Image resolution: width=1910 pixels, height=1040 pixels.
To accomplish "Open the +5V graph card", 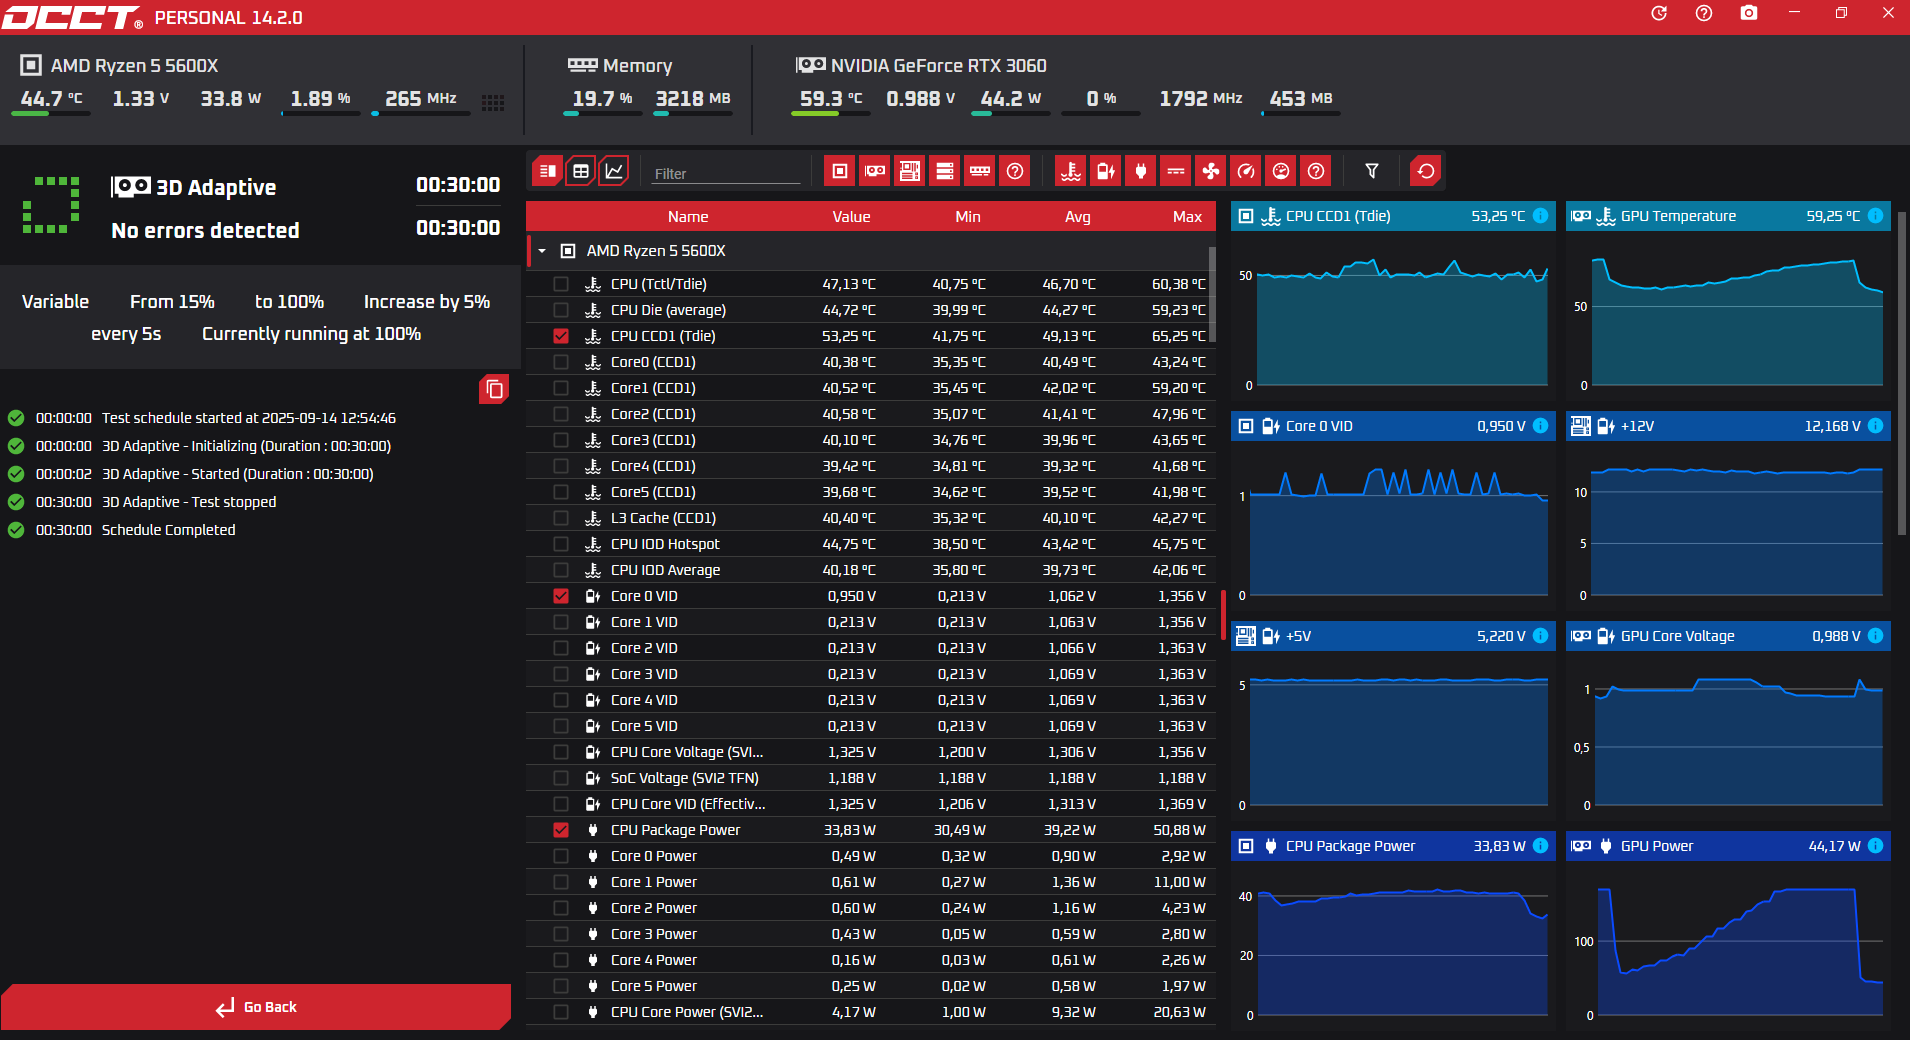I will coord(1393,718).
